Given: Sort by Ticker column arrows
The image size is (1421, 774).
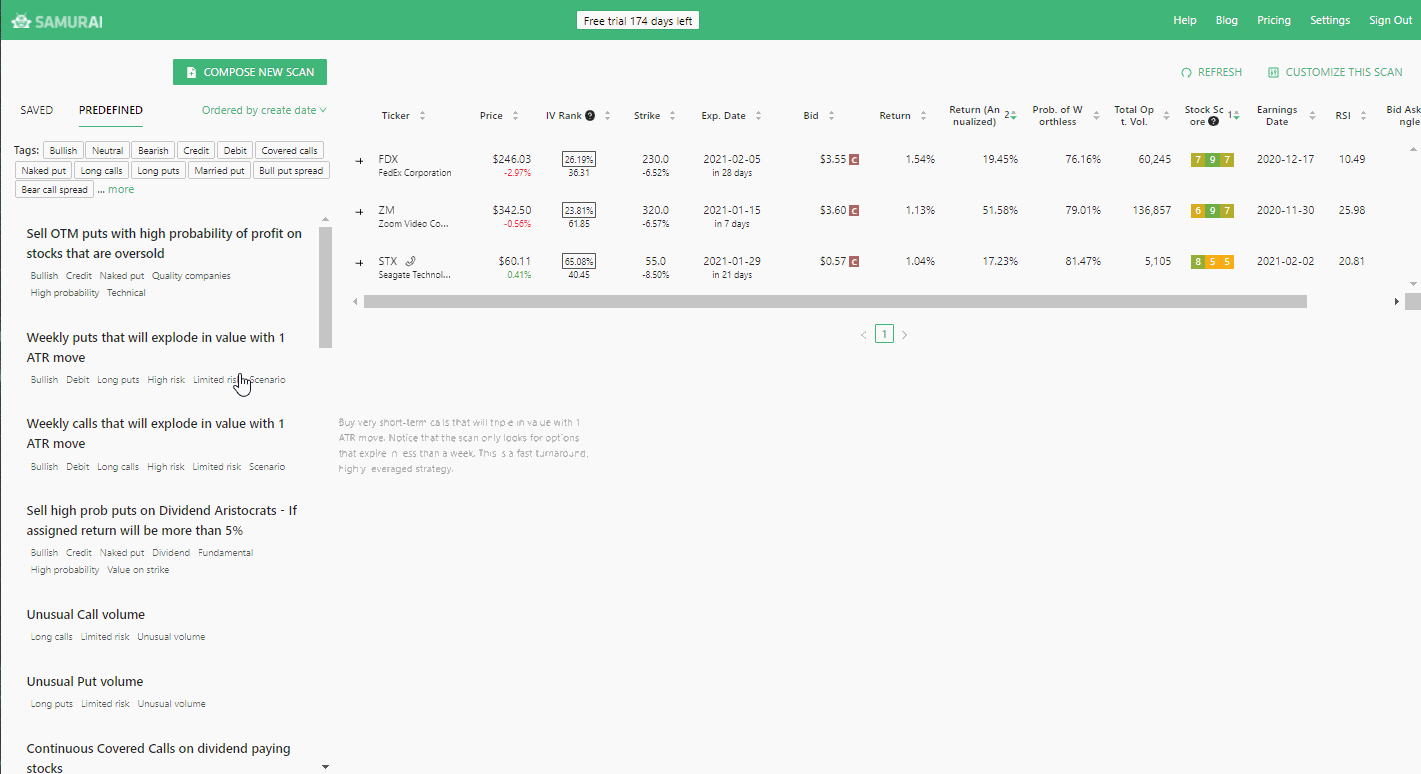Looking at the screenshot, I should pos(422,116).
